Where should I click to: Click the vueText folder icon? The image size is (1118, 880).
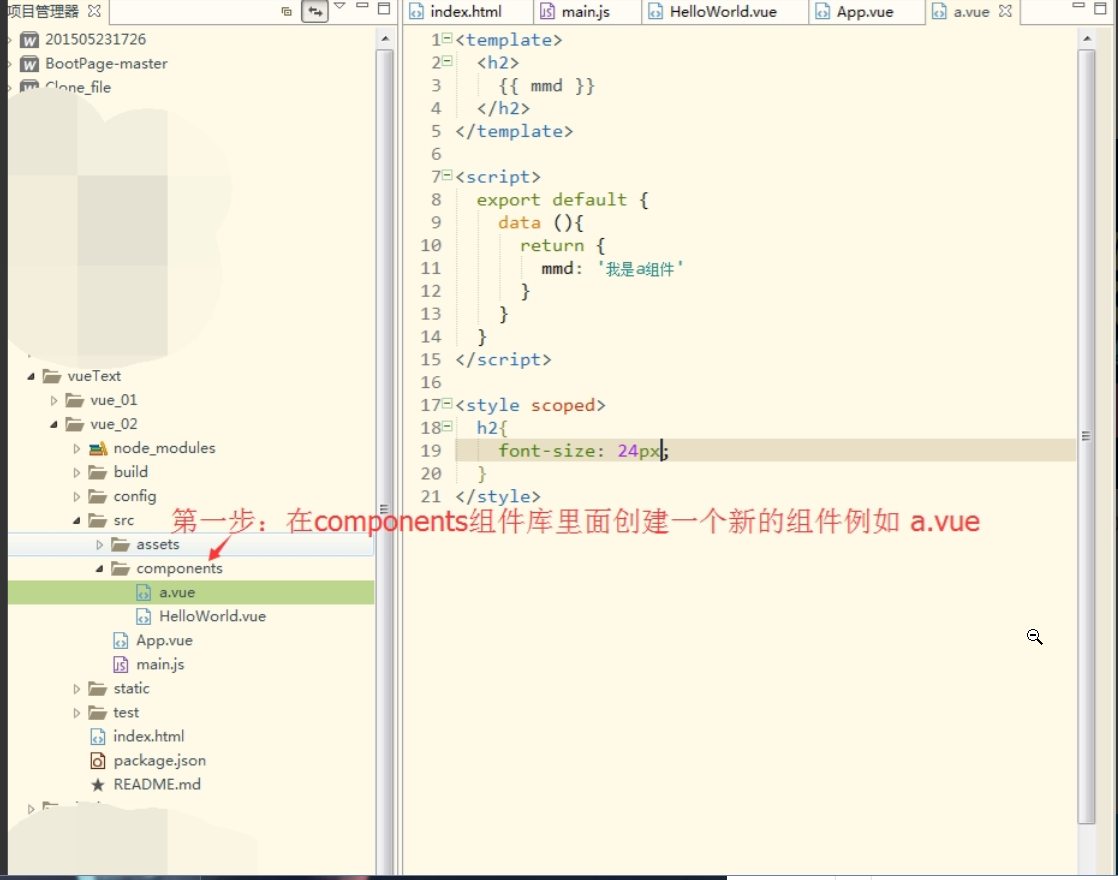click(x=51, y=376)
